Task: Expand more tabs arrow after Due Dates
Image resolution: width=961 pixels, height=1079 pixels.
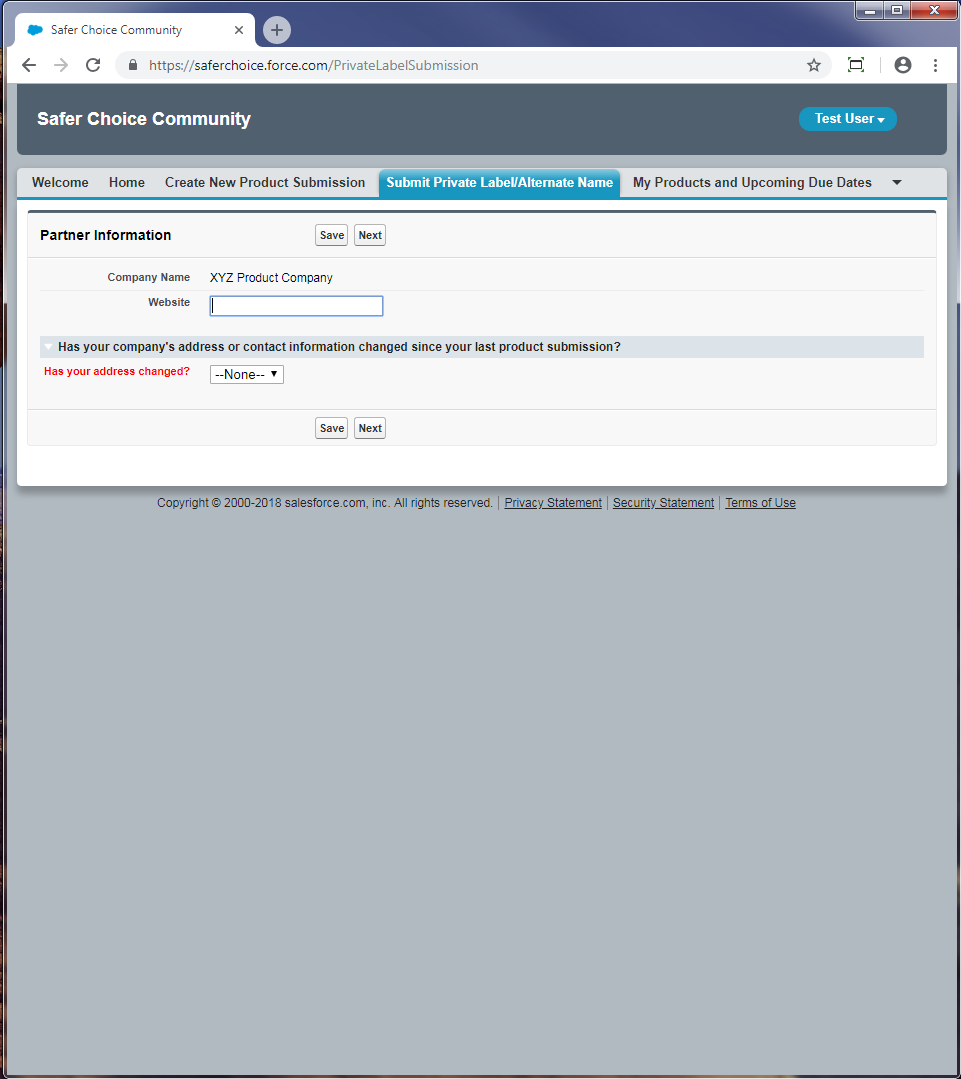Action: (x=896, y=183)
